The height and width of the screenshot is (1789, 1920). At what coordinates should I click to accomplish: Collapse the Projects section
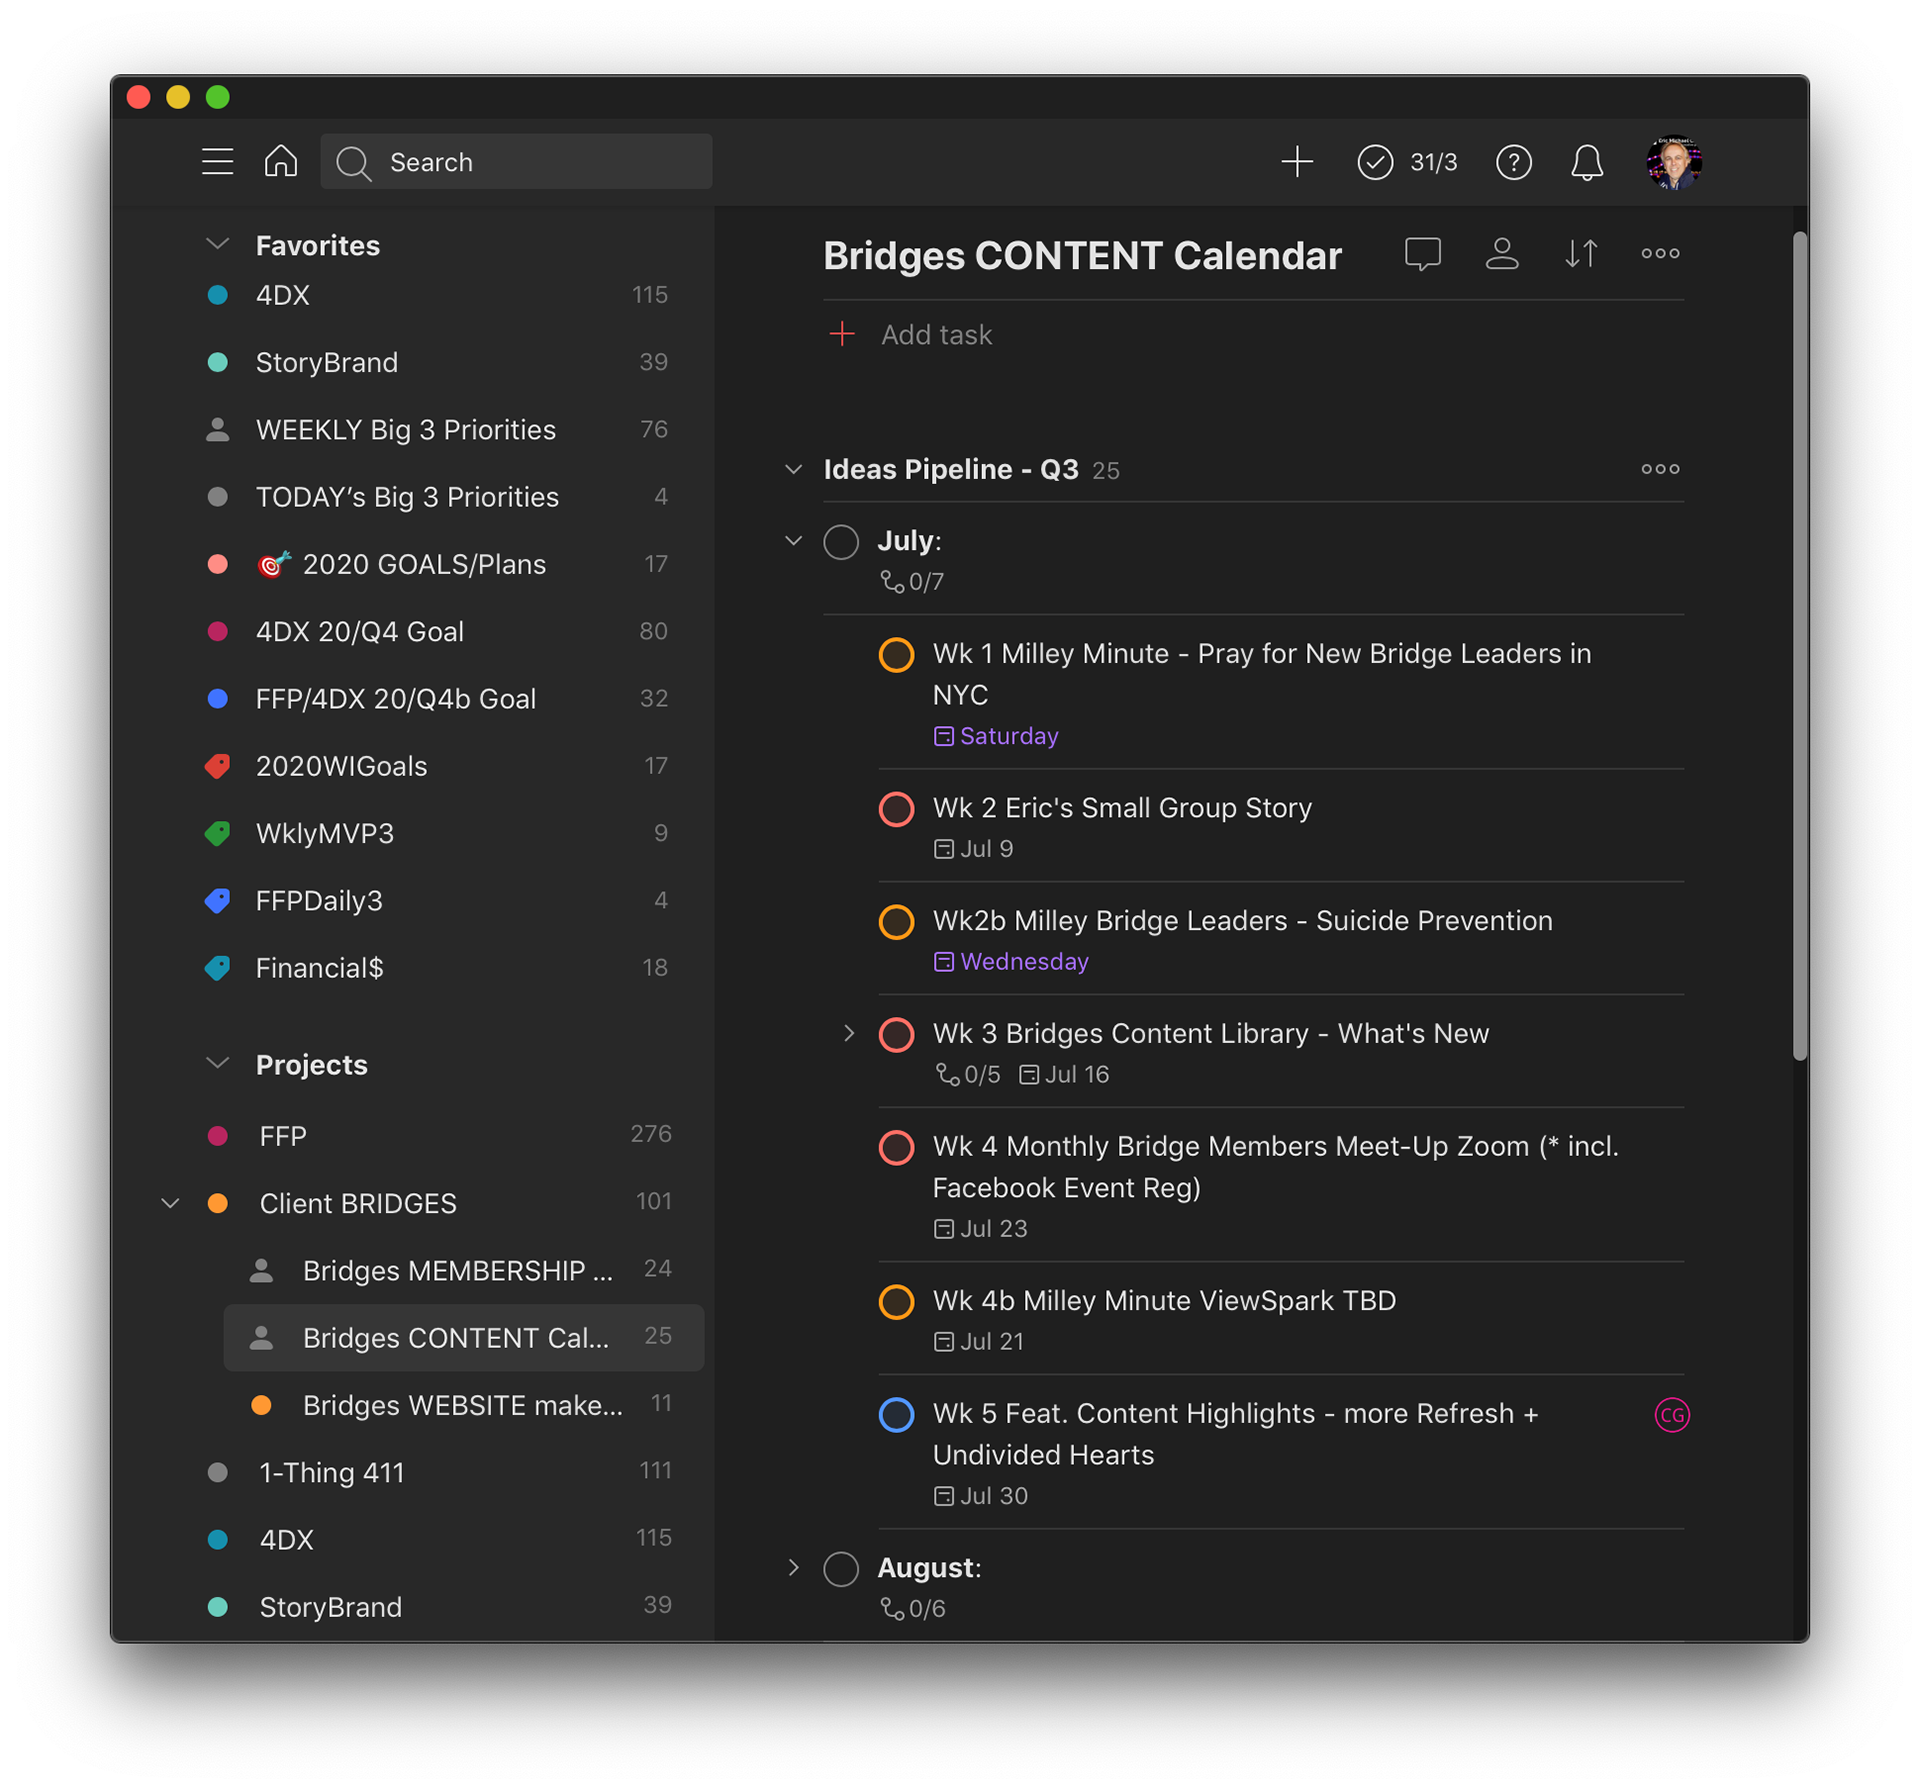(x=217, y=1063)
